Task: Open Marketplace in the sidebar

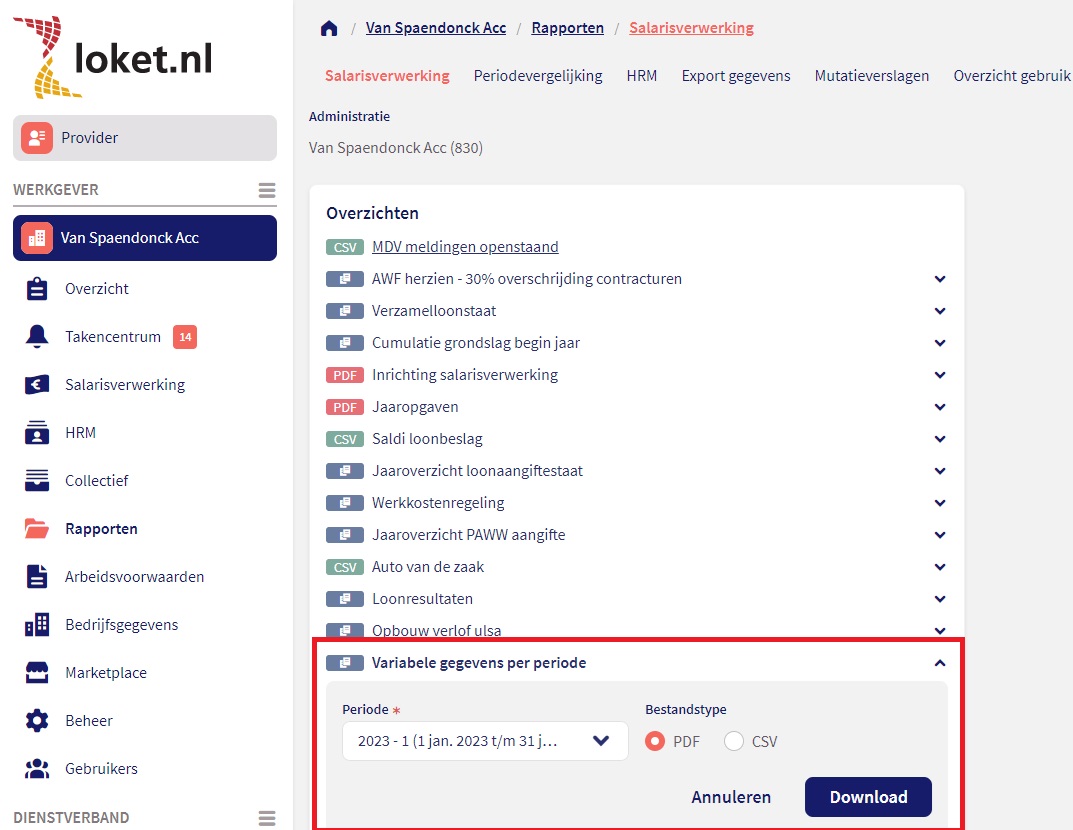Action: tap(104, 672)
